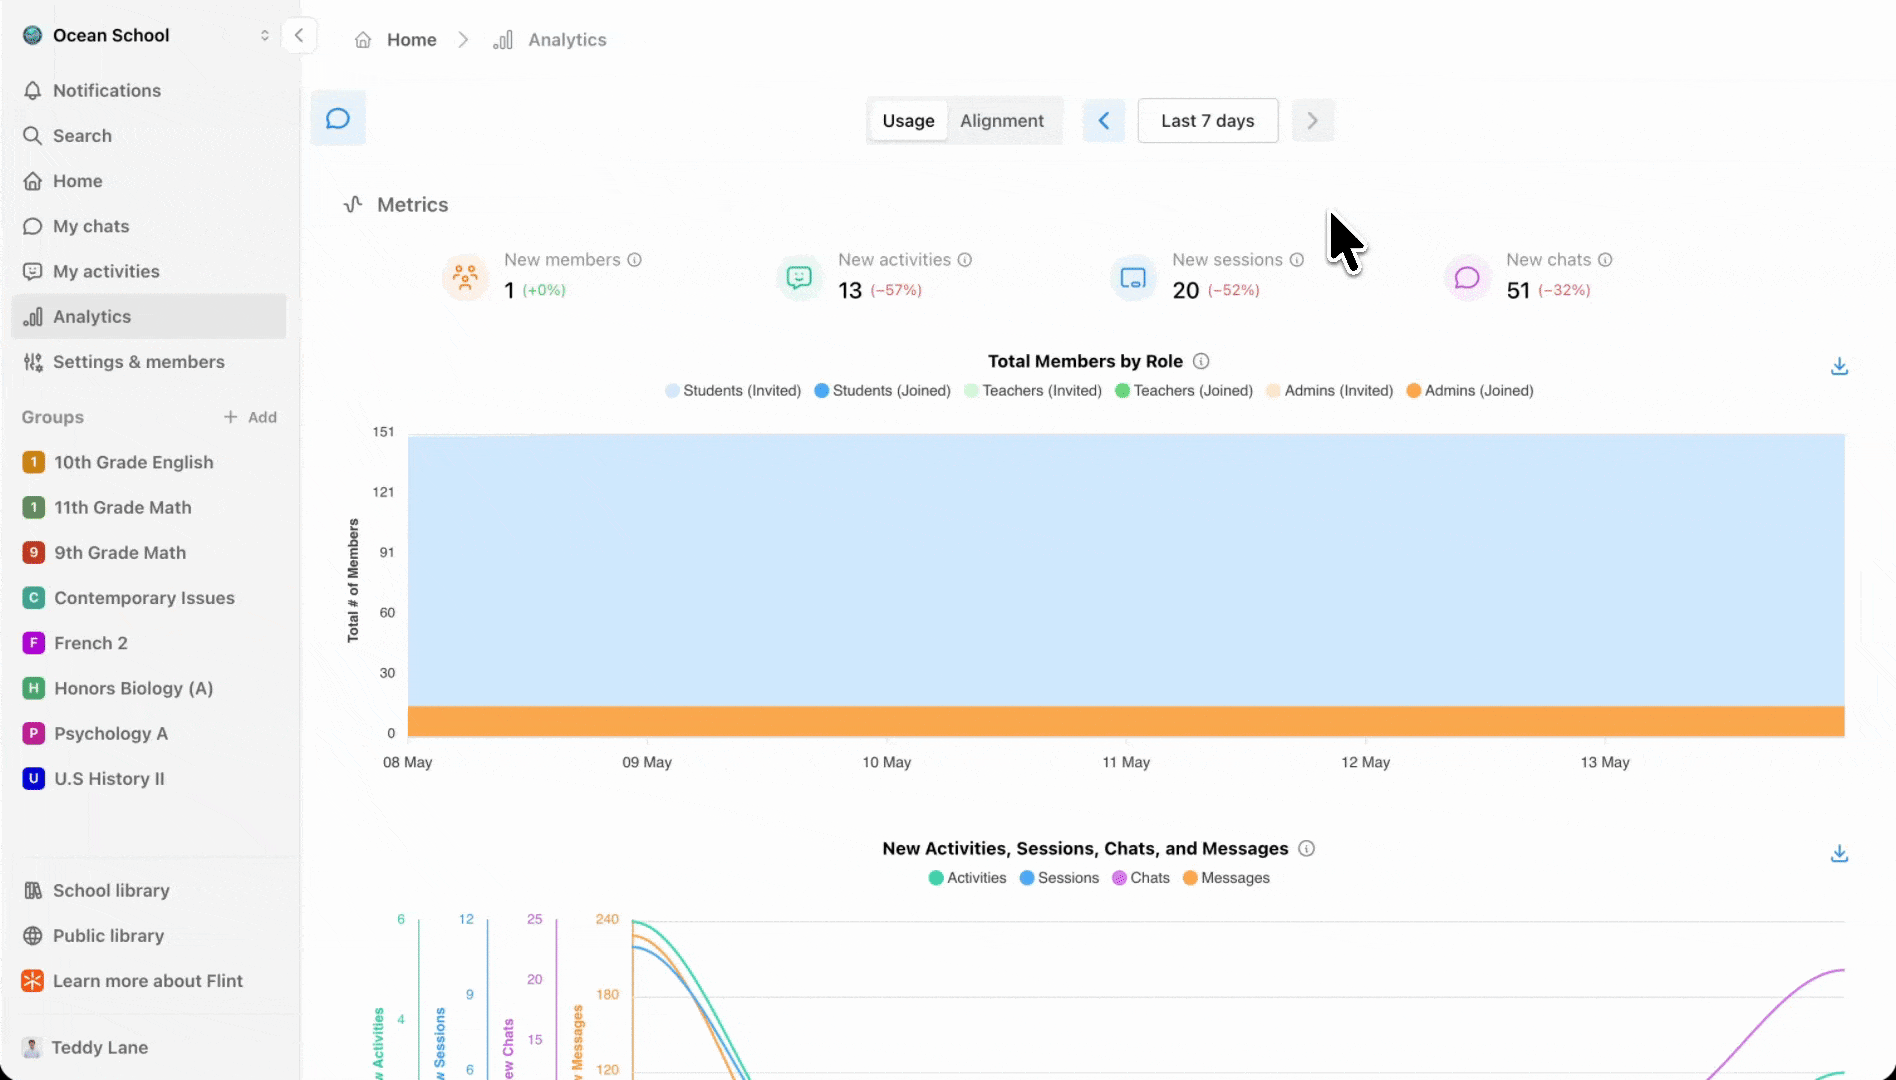Toggle Messages legend in lower chart
Viewport: 1896px width, 1080px height.
(1226, 878)
